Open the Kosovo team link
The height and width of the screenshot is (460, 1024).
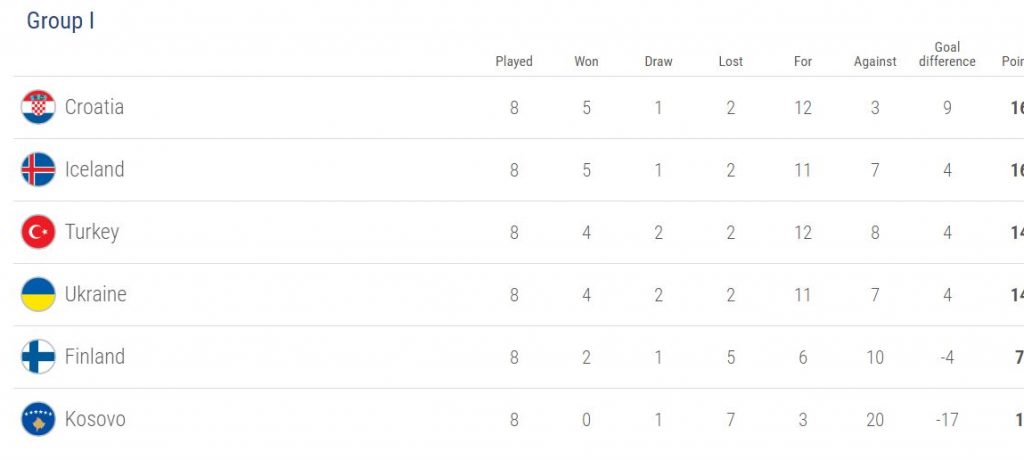tap(95, 419)
